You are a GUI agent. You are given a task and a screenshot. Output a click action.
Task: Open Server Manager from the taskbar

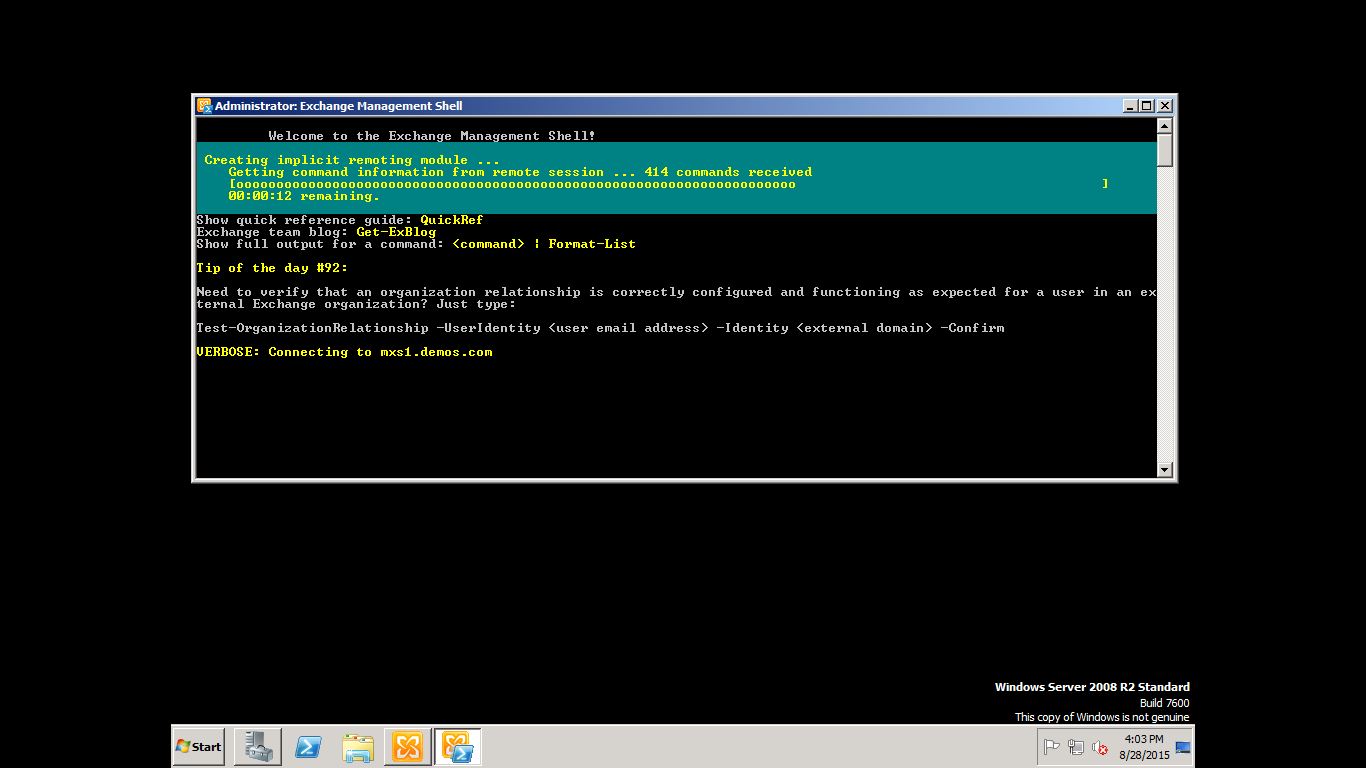(x=258, y=746)
